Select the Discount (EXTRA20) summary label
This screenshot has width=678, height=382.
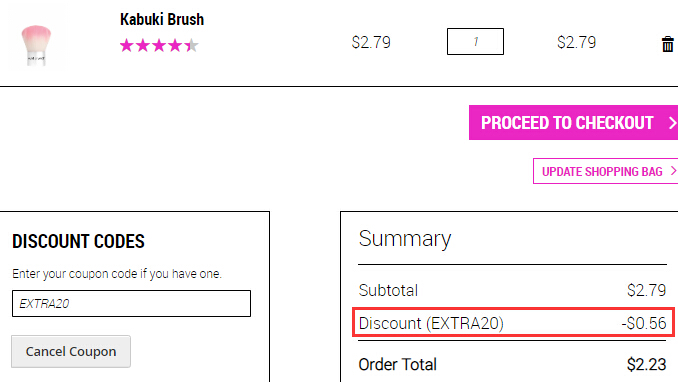tap(431, 323)
